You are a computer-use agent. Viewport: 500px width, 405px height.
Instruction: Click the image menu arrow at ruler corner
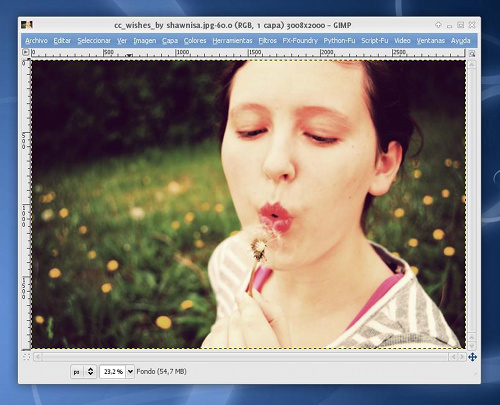(x=26, y=52)
